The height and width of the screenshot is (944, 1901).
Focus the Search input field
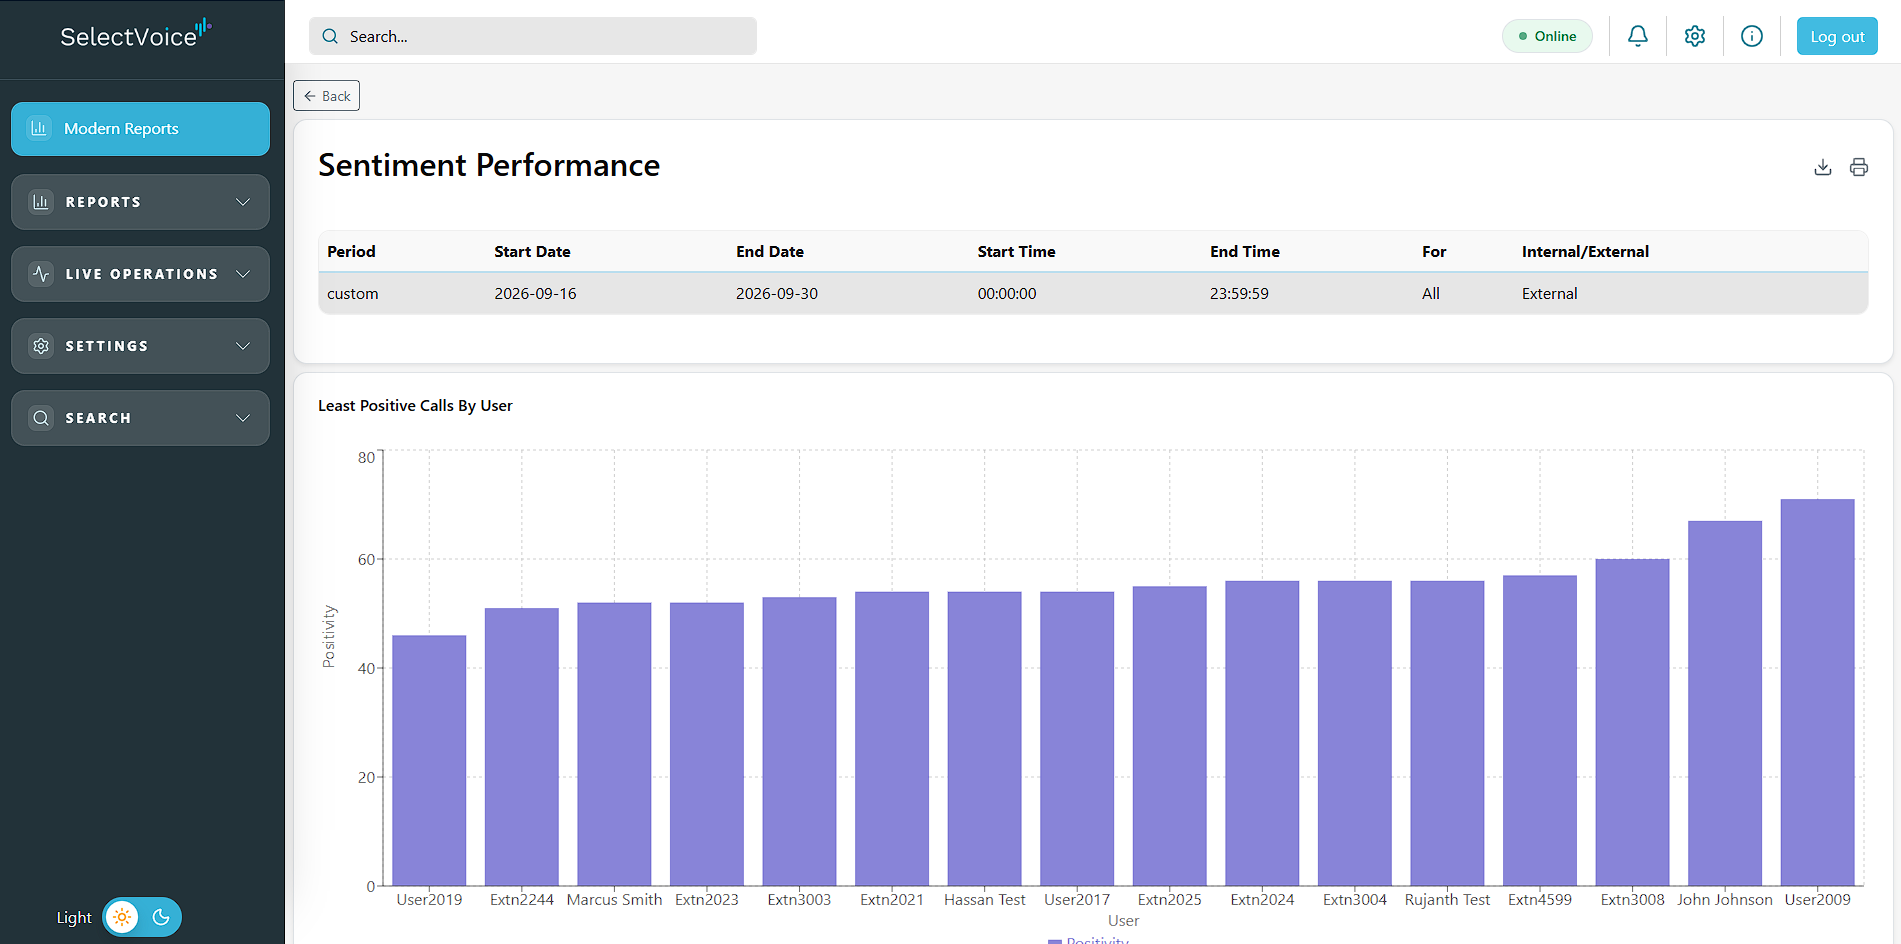pos(533,36)
